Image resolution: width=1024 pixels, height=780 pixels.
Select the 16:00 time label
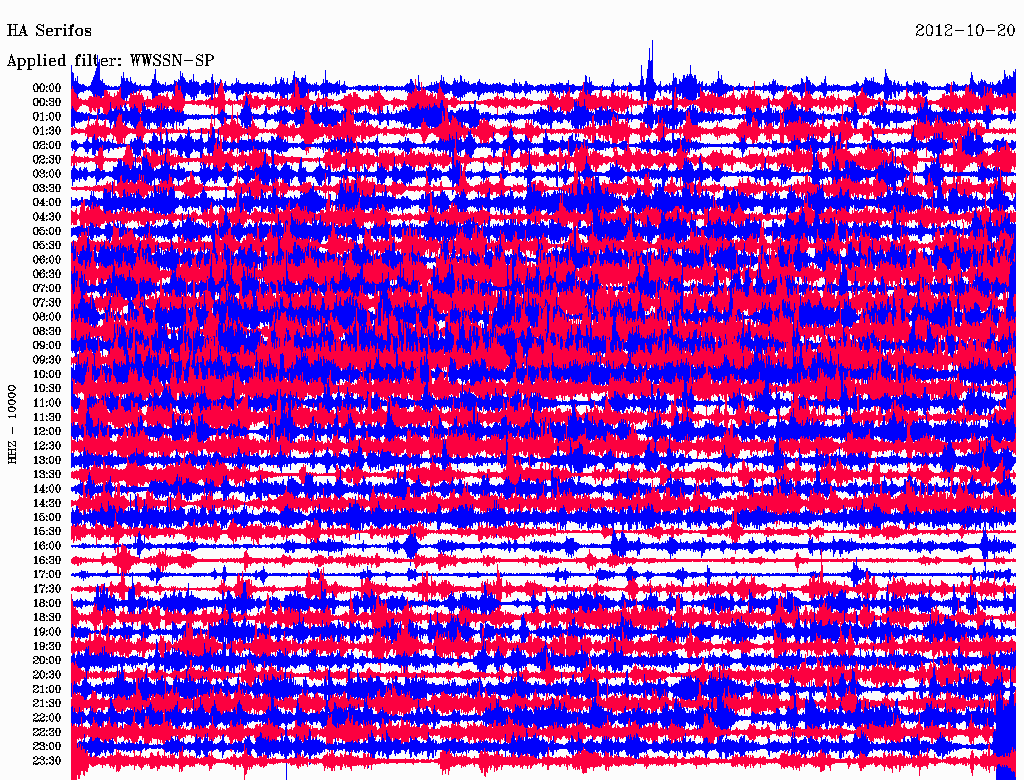pos(47,546)
